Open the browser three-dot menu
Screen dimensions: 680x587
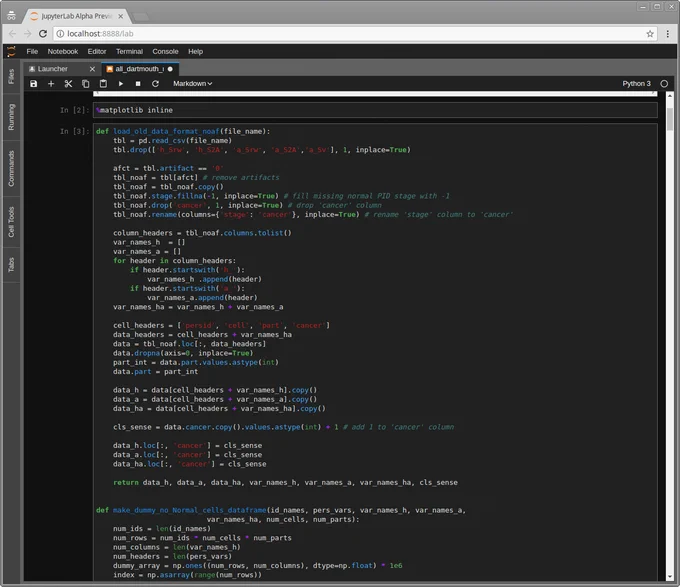[667, 33]
